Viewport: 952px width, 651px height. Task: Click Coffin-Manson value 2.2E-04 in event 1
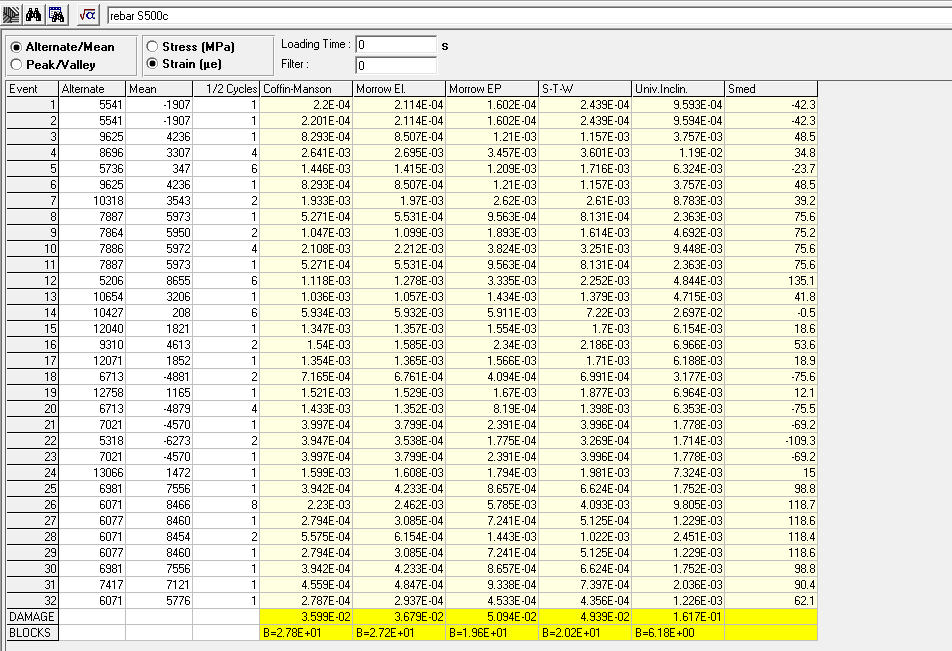click(307, 105)
